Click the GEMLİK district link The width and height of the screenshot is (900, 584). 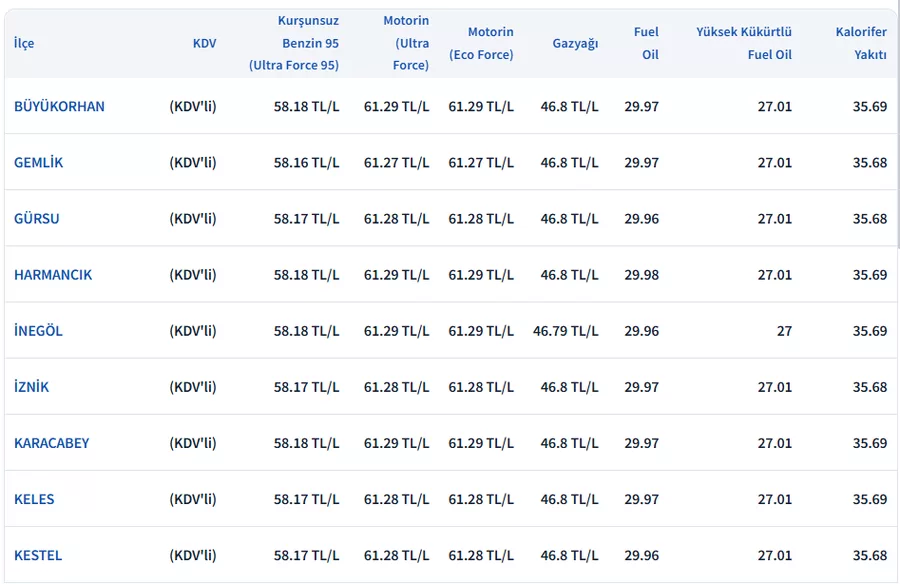[38, 162]
